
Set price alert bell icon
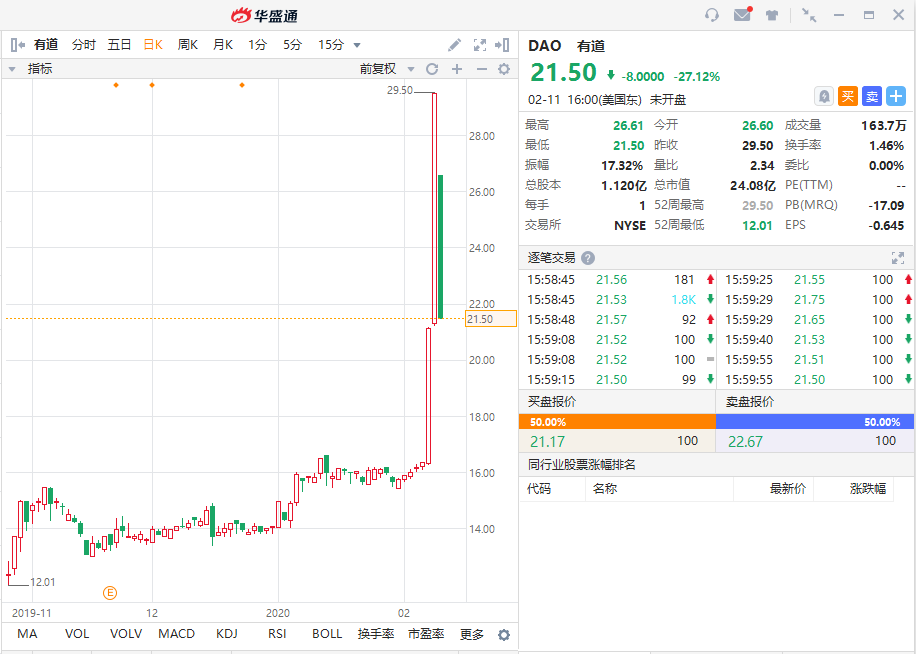click(824, 96)
